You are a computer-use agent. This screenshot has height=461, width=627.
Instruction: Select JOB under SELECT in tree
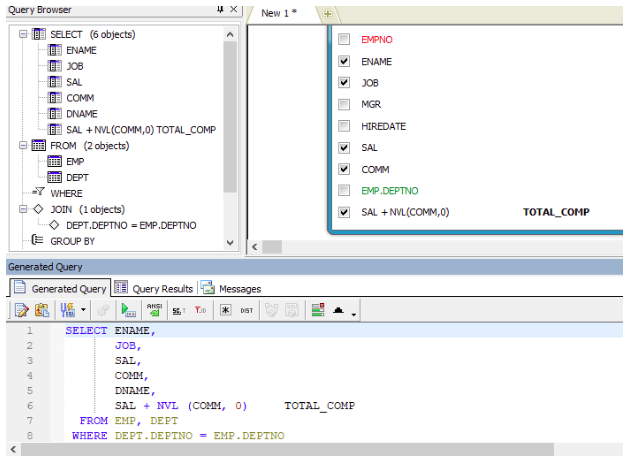[x=75, y=66]
